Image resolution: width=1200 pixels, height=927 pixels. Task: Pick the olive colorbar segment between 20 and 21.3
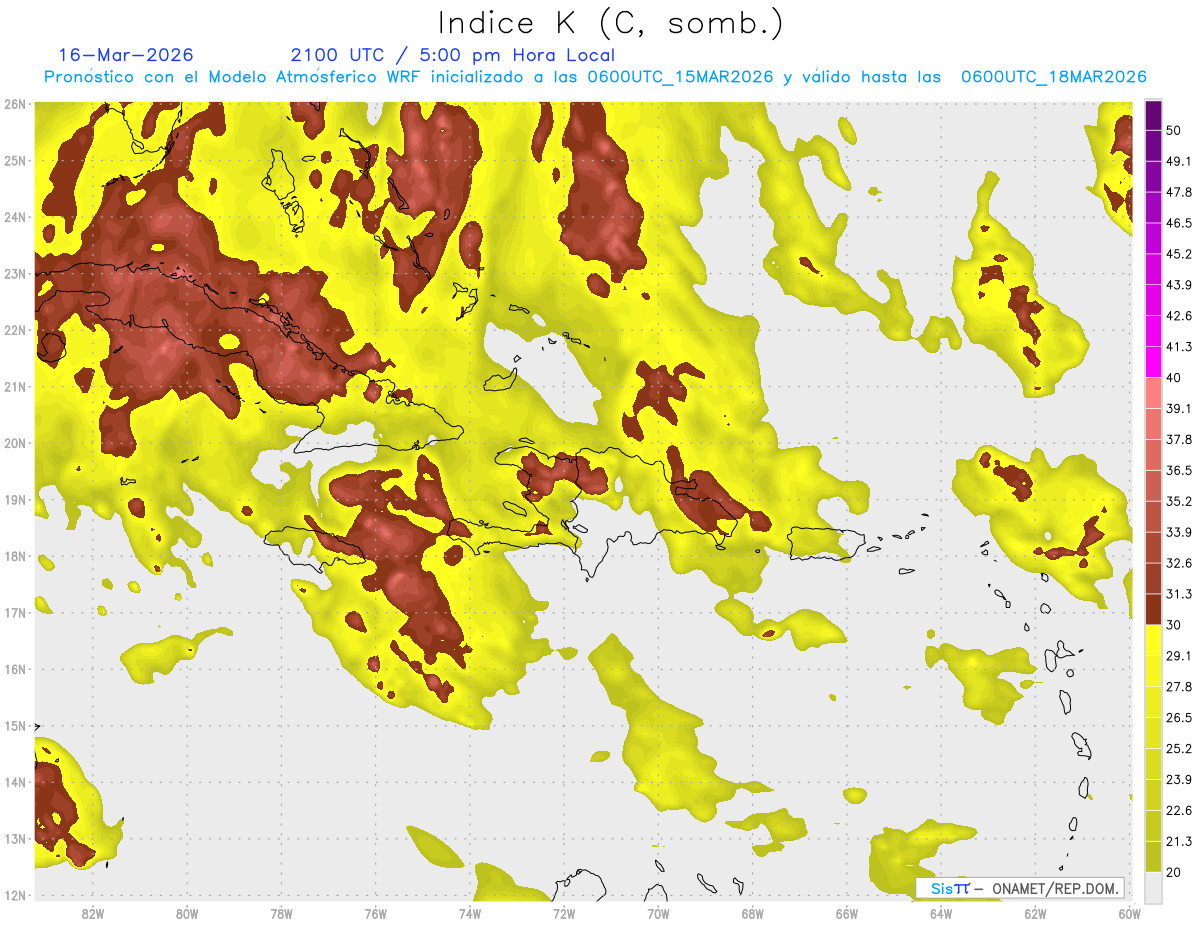(x=1153, y=856)
